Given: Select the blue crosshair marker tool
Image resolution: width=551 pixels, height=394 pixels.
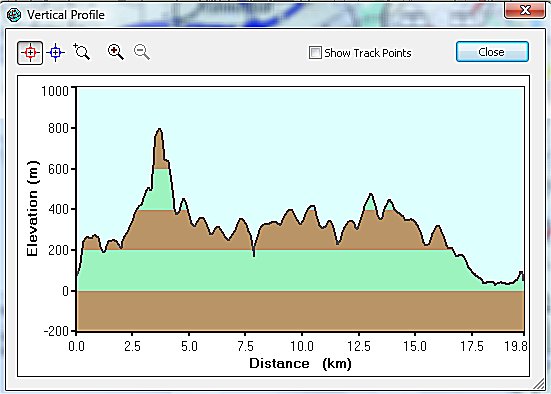Looking at the screenshot, I should click(56, 53).
